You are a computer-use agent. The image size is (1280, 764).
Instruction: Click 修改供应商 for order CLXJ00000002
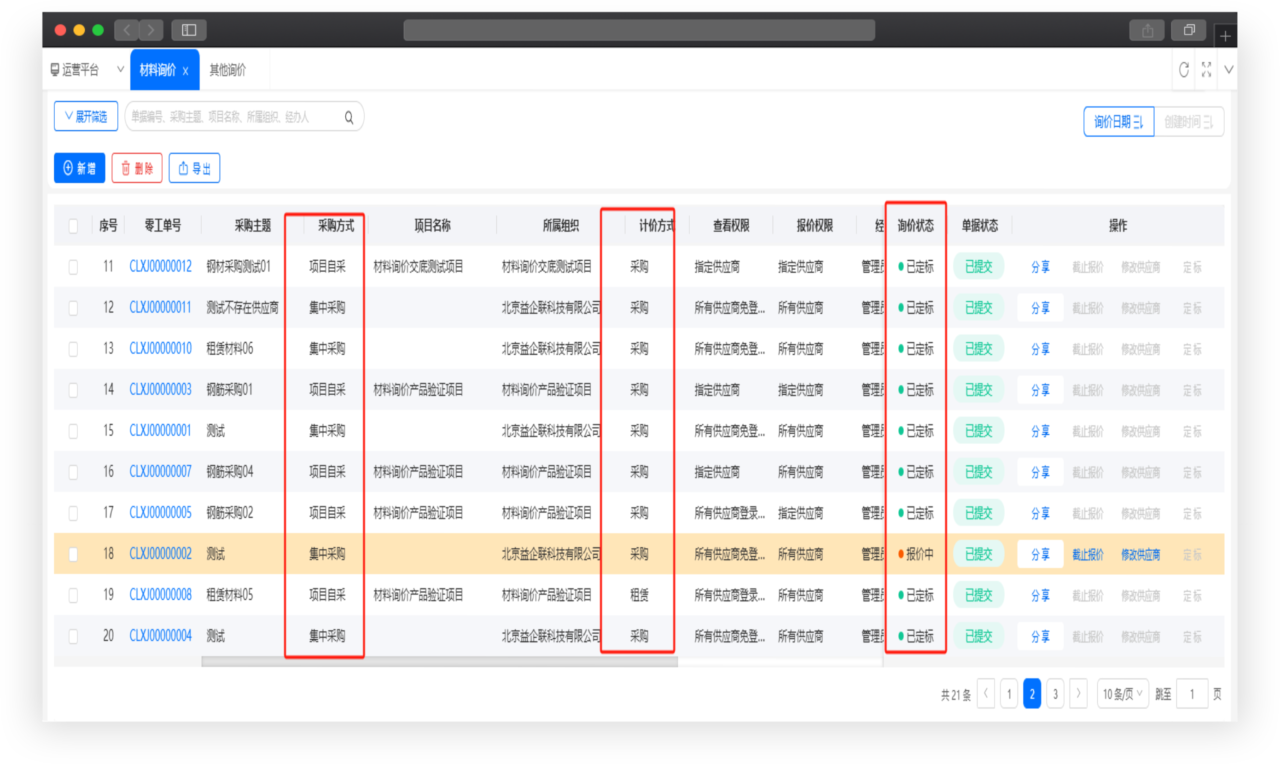tap(1141, 555)
